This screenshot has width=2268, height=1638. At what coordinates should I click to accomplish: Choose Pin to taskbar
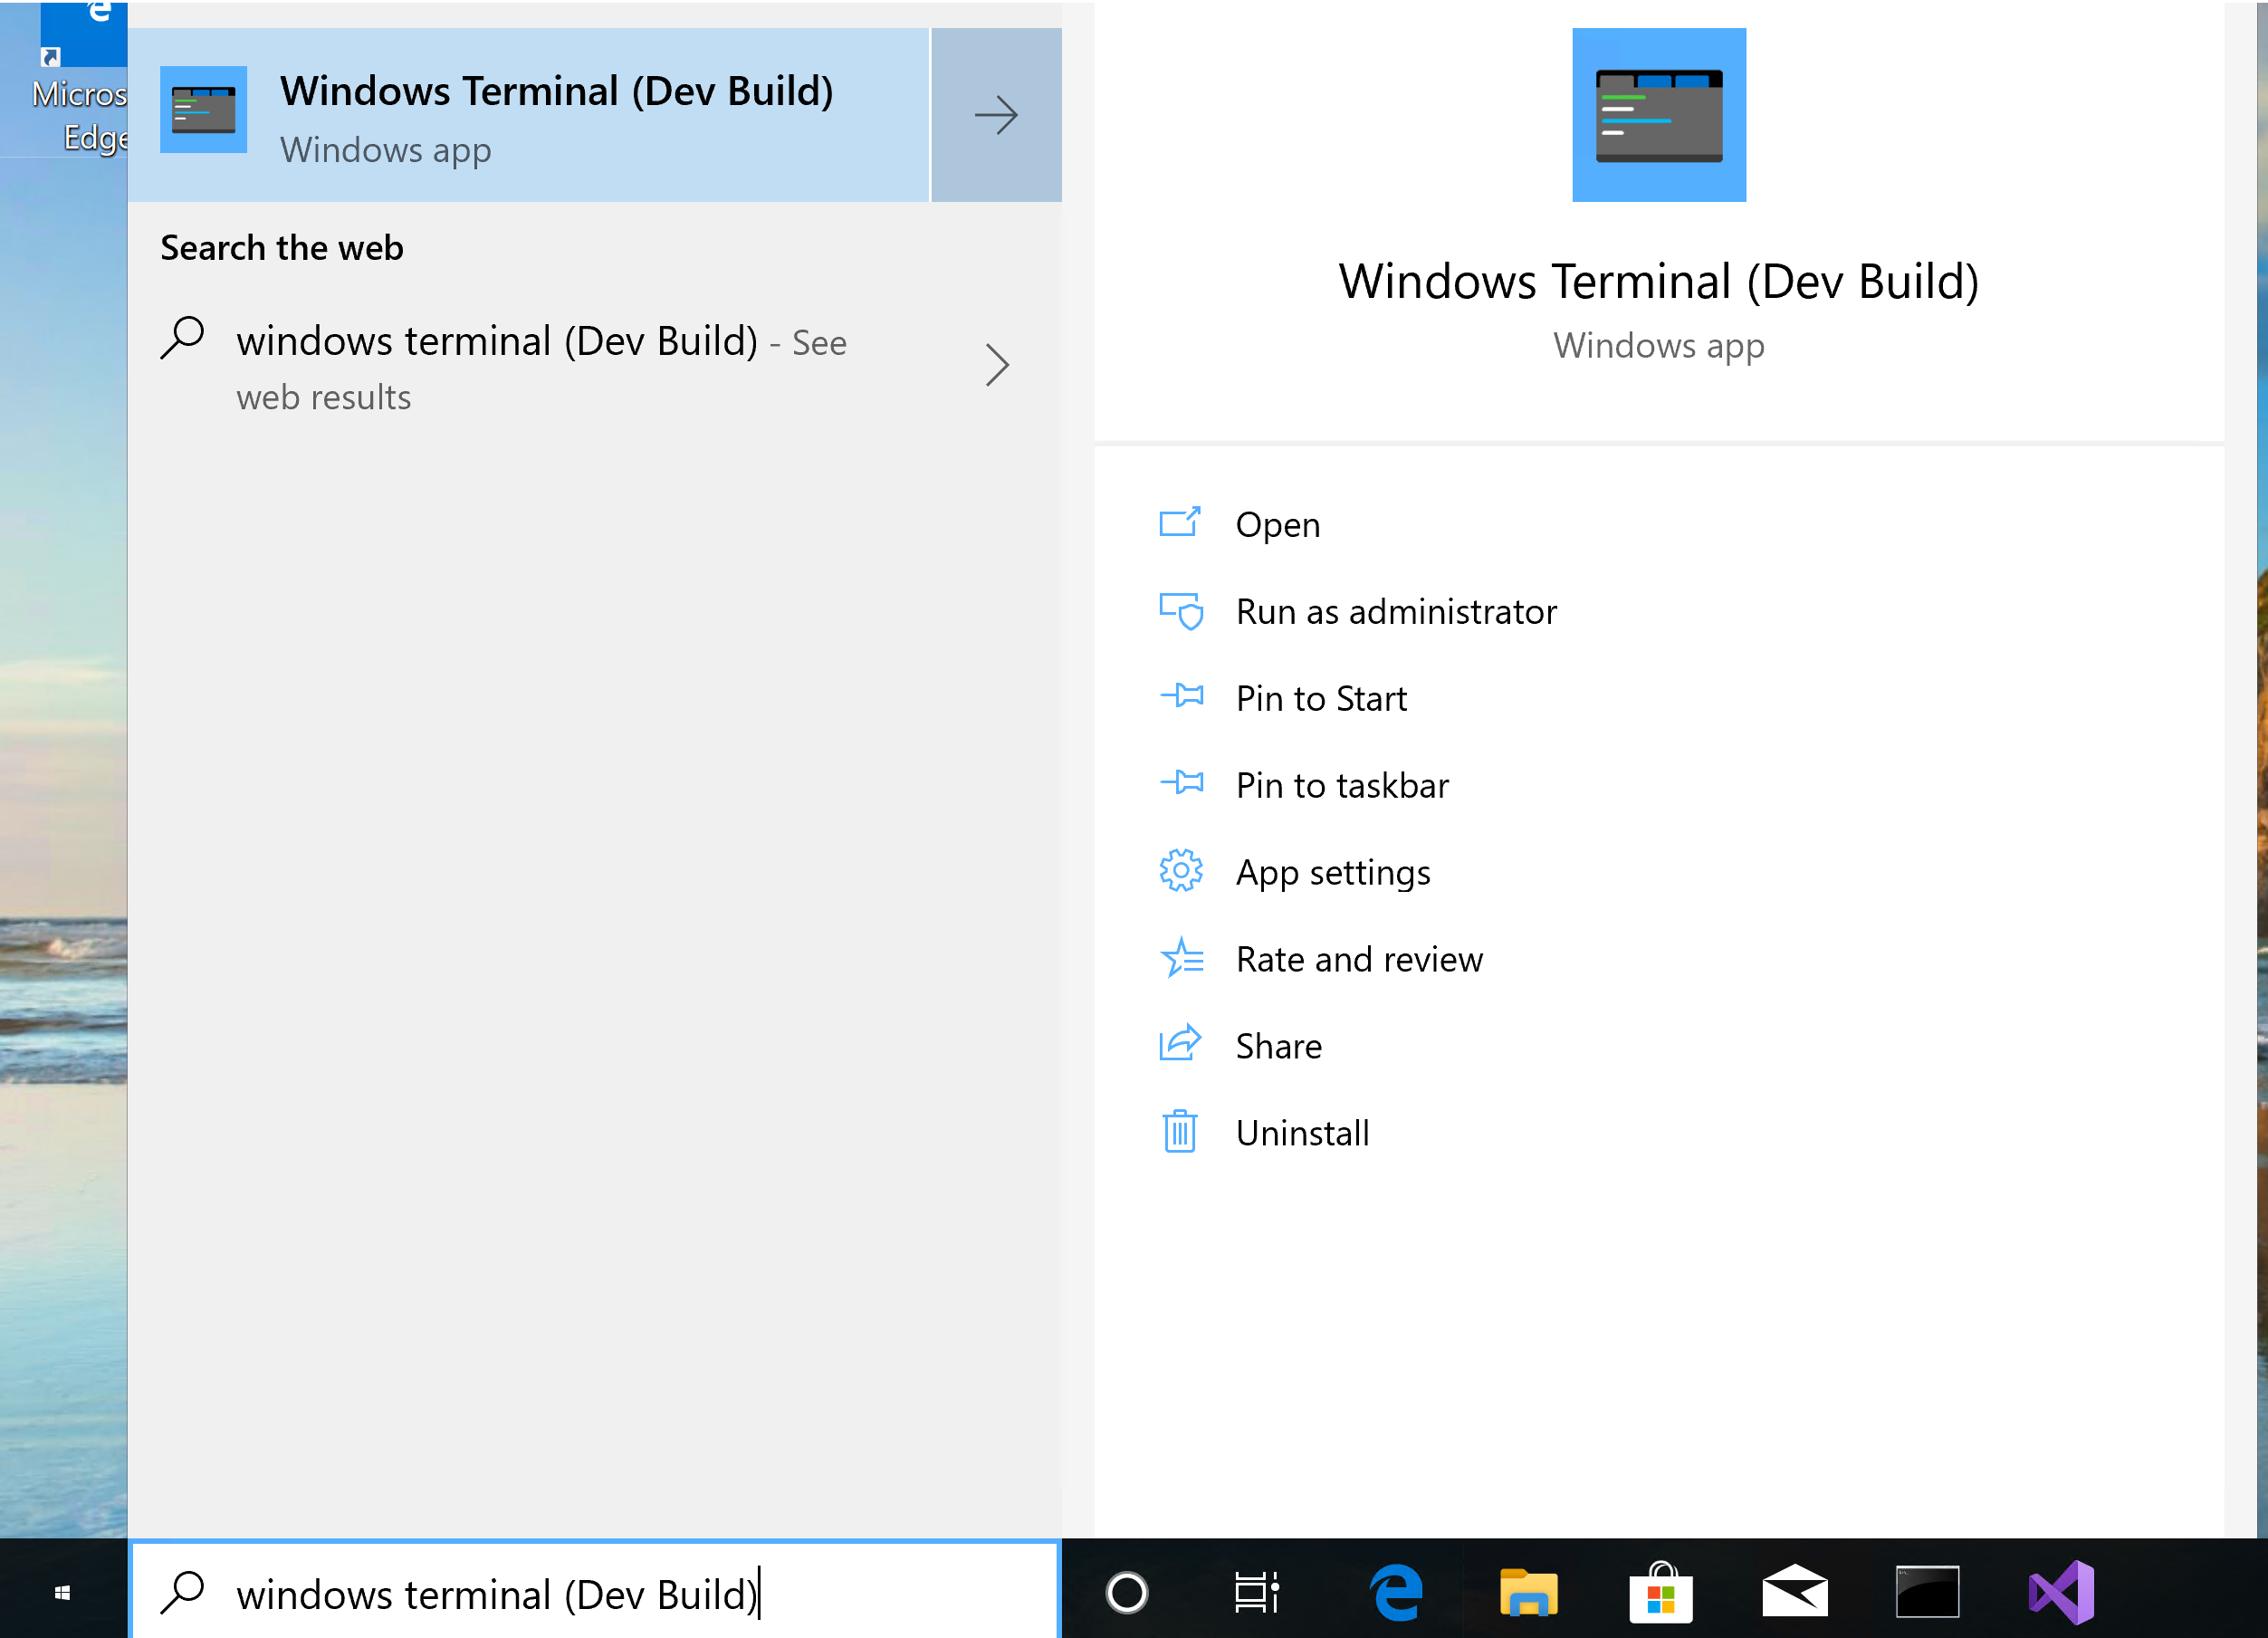click(1342, 785)
